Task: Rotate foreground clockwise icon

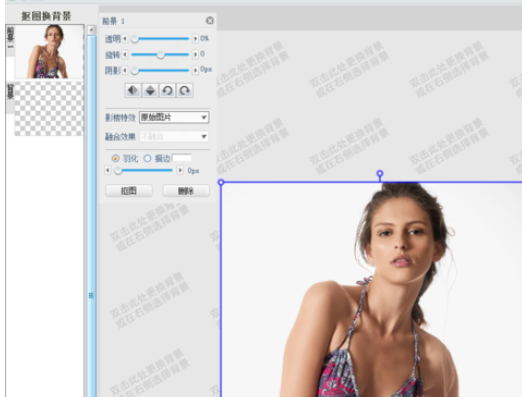Action: 185,90
